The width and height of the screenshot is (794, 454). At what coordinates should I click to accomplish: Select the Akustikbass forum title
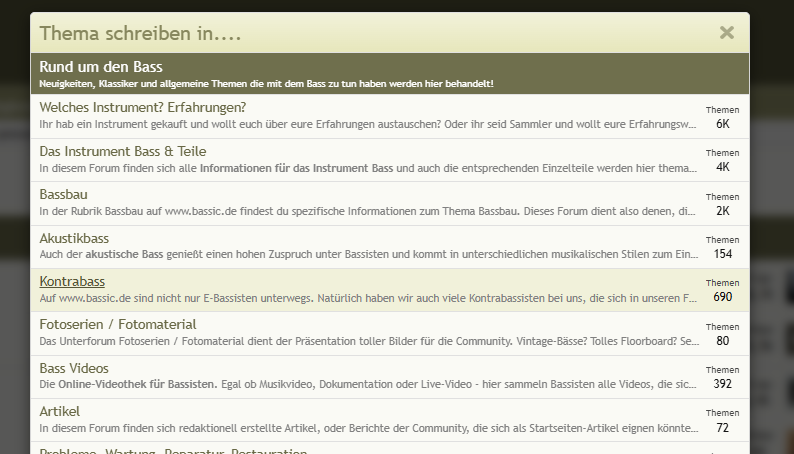(x=74, y=238)
